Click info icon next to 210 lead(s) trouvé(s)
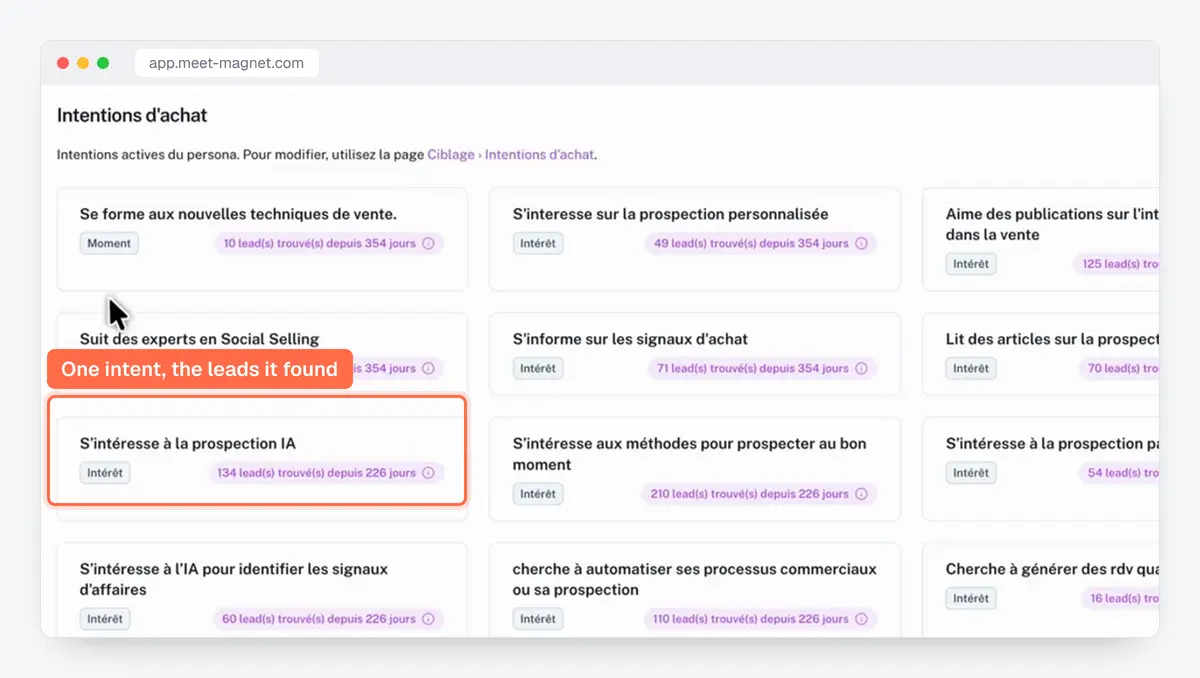1200x678 pixels. click(862, 494)
